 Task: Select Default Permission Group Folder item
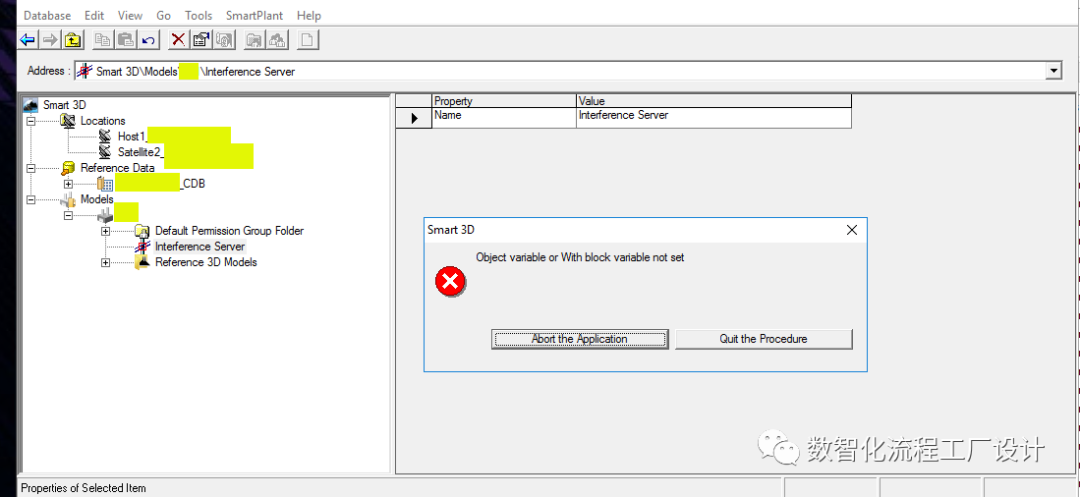pyautogui.click(x=229, y=231)
